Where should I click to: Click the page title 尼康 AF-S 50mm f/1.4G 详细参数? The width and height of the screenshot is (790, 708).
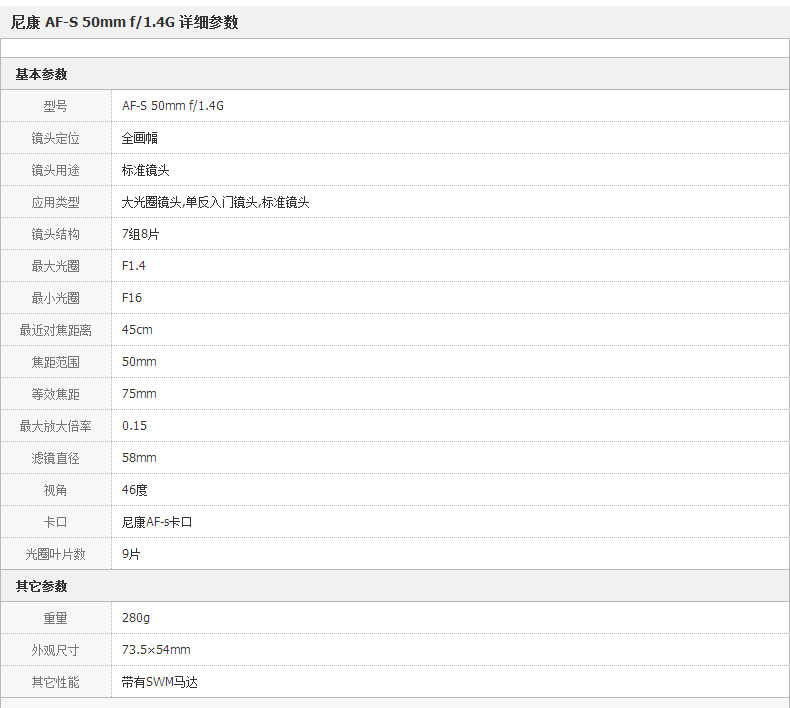click(124, 22)
